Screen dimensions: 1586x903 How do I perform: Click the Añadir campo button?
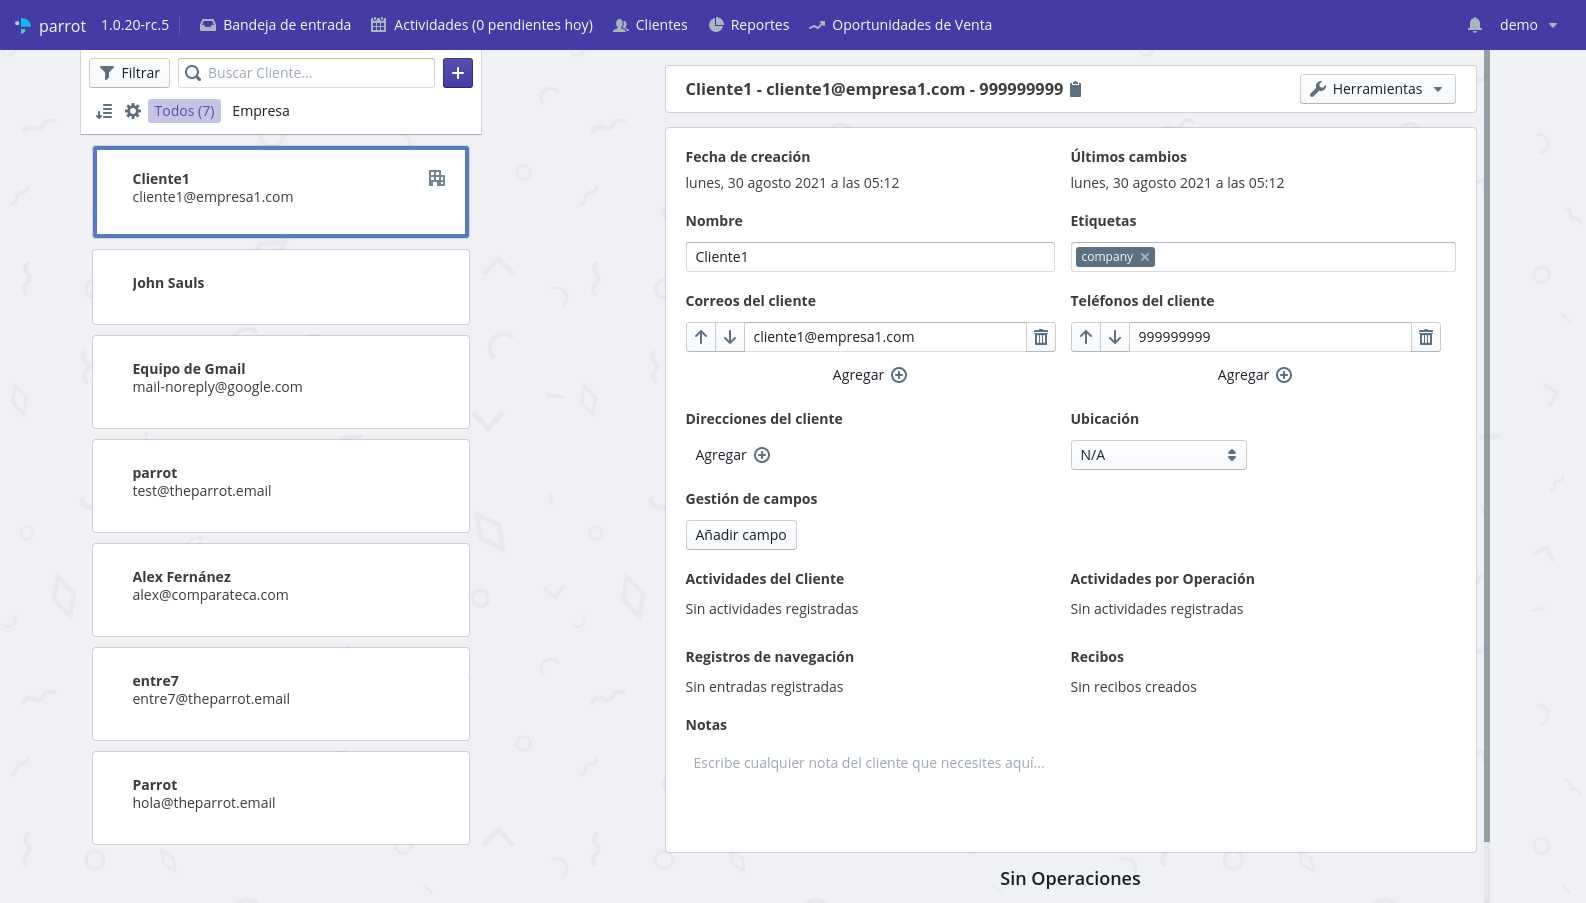click(741, 535)
